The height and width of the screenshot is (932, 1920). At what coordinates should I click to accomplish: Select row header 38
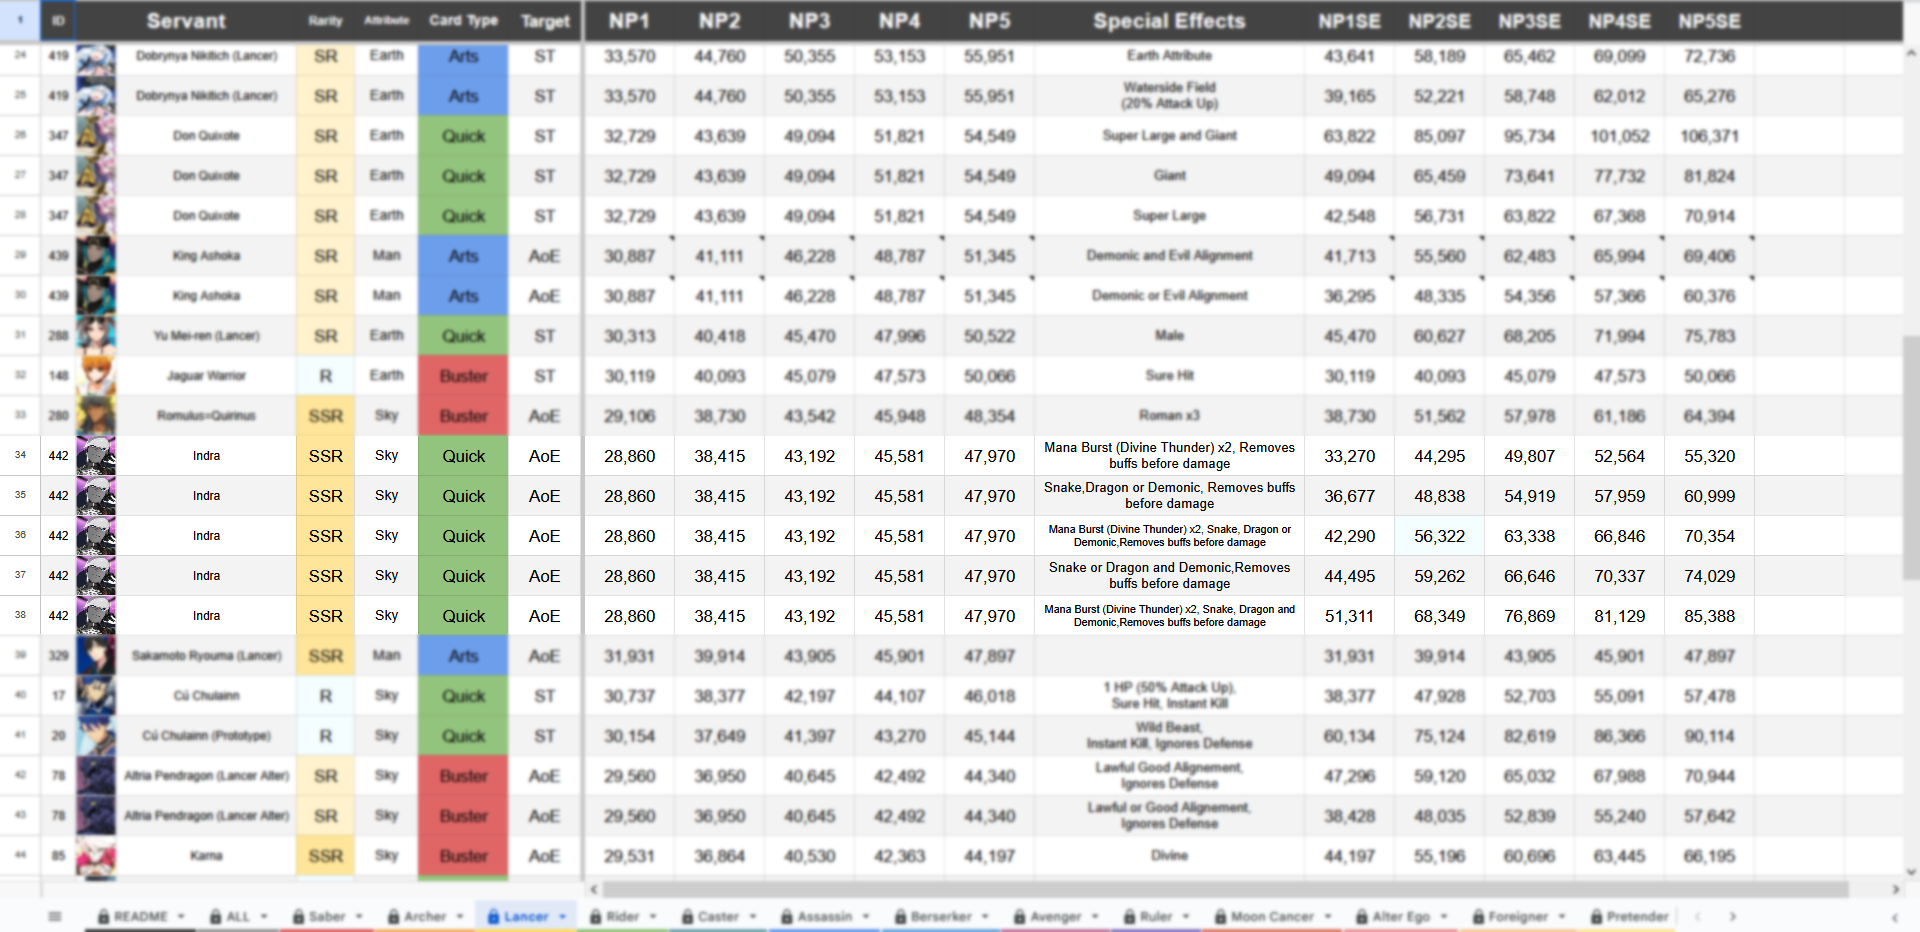[20, 616]
